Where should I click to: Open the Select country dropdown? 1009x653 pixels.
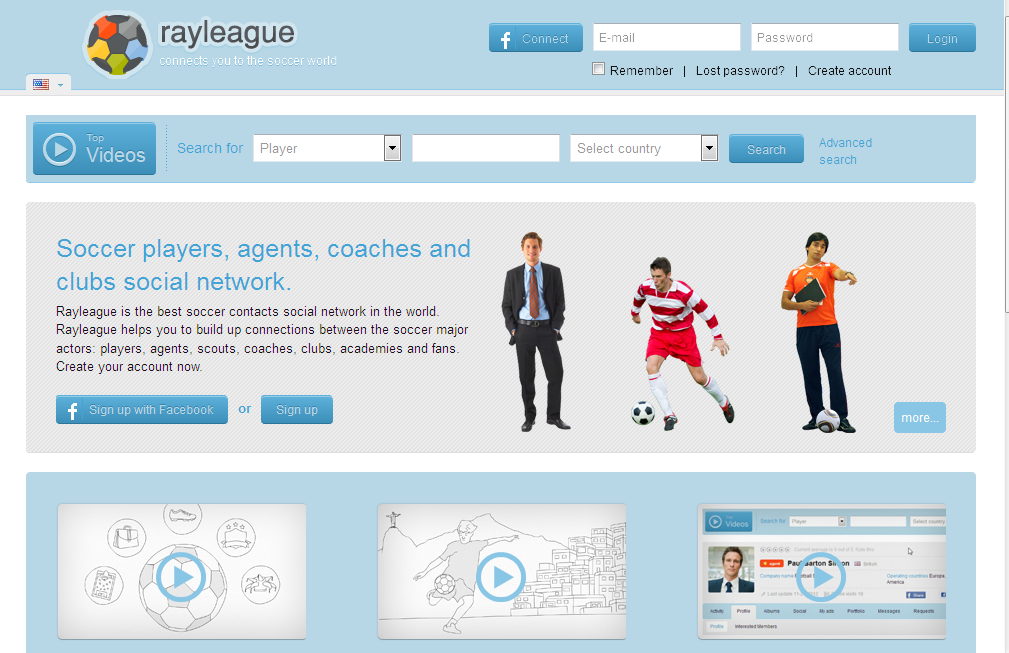(709, 148)
